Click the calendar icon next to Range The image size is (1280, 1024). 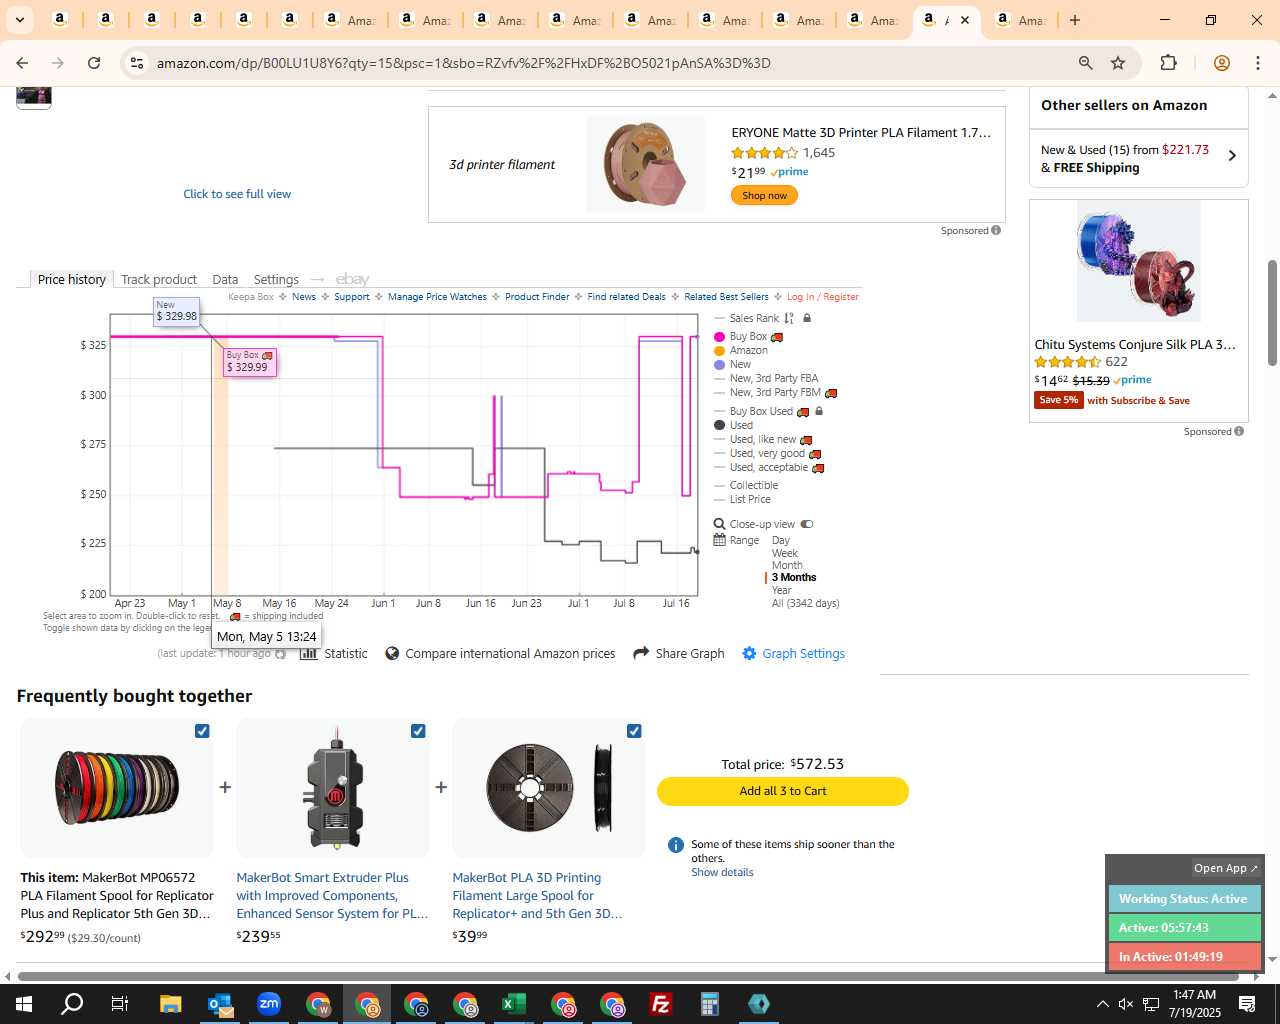click(719, 540)
